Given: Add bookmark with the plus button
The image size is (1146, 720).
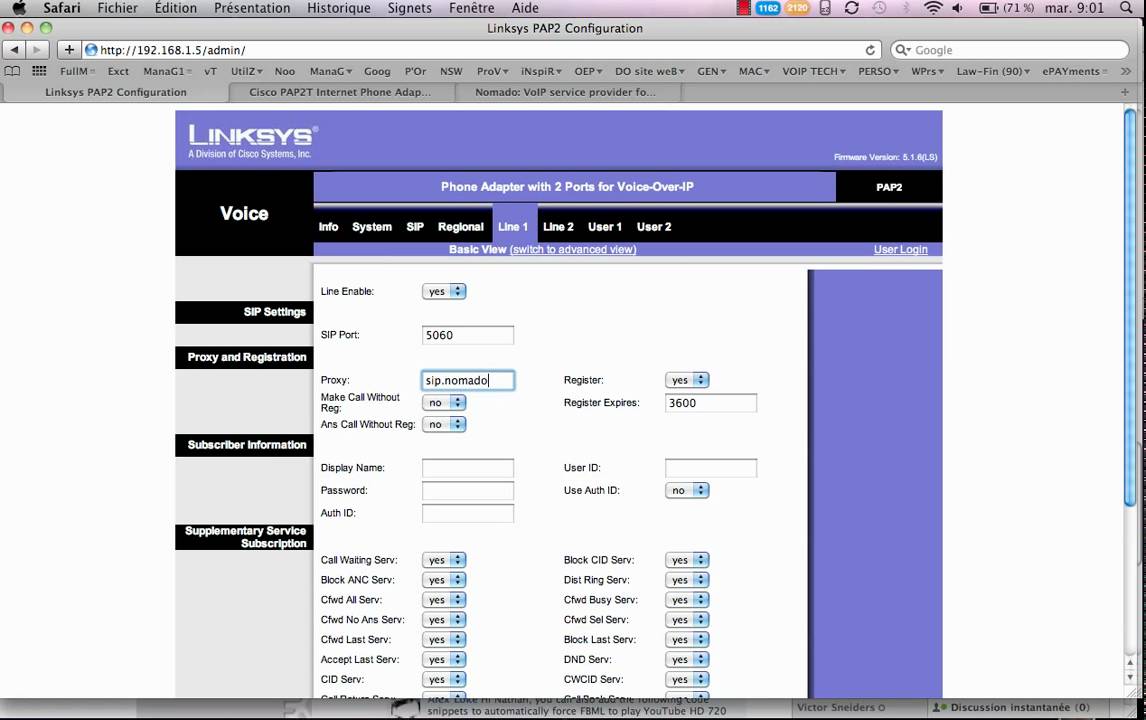Looking at the screenshot, I should click(x=69, y=50).
